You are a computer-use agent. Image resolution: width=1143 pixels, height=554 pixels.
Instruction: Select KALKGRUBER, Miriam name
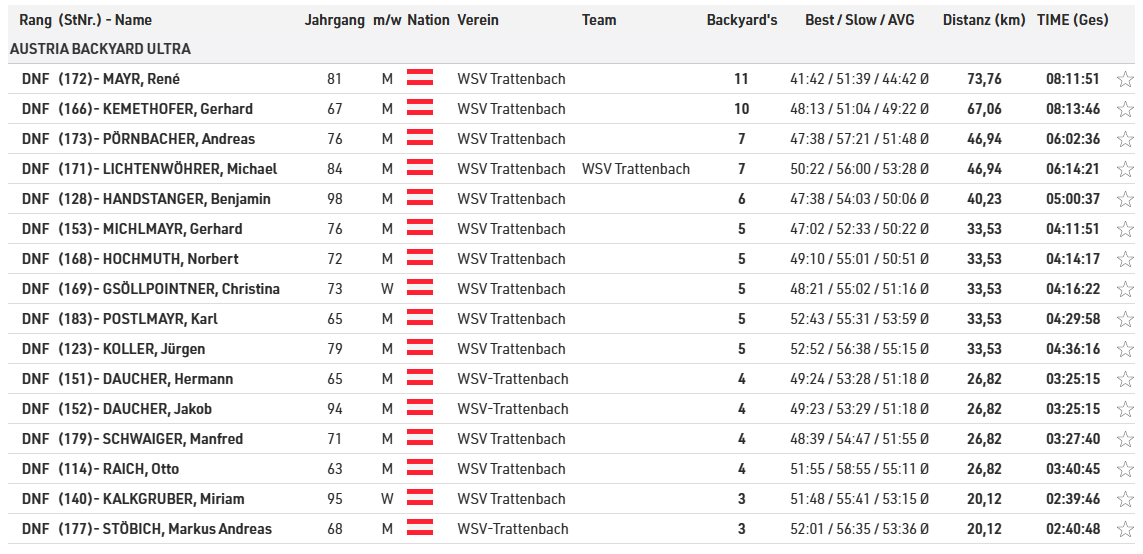click(173, 499)
